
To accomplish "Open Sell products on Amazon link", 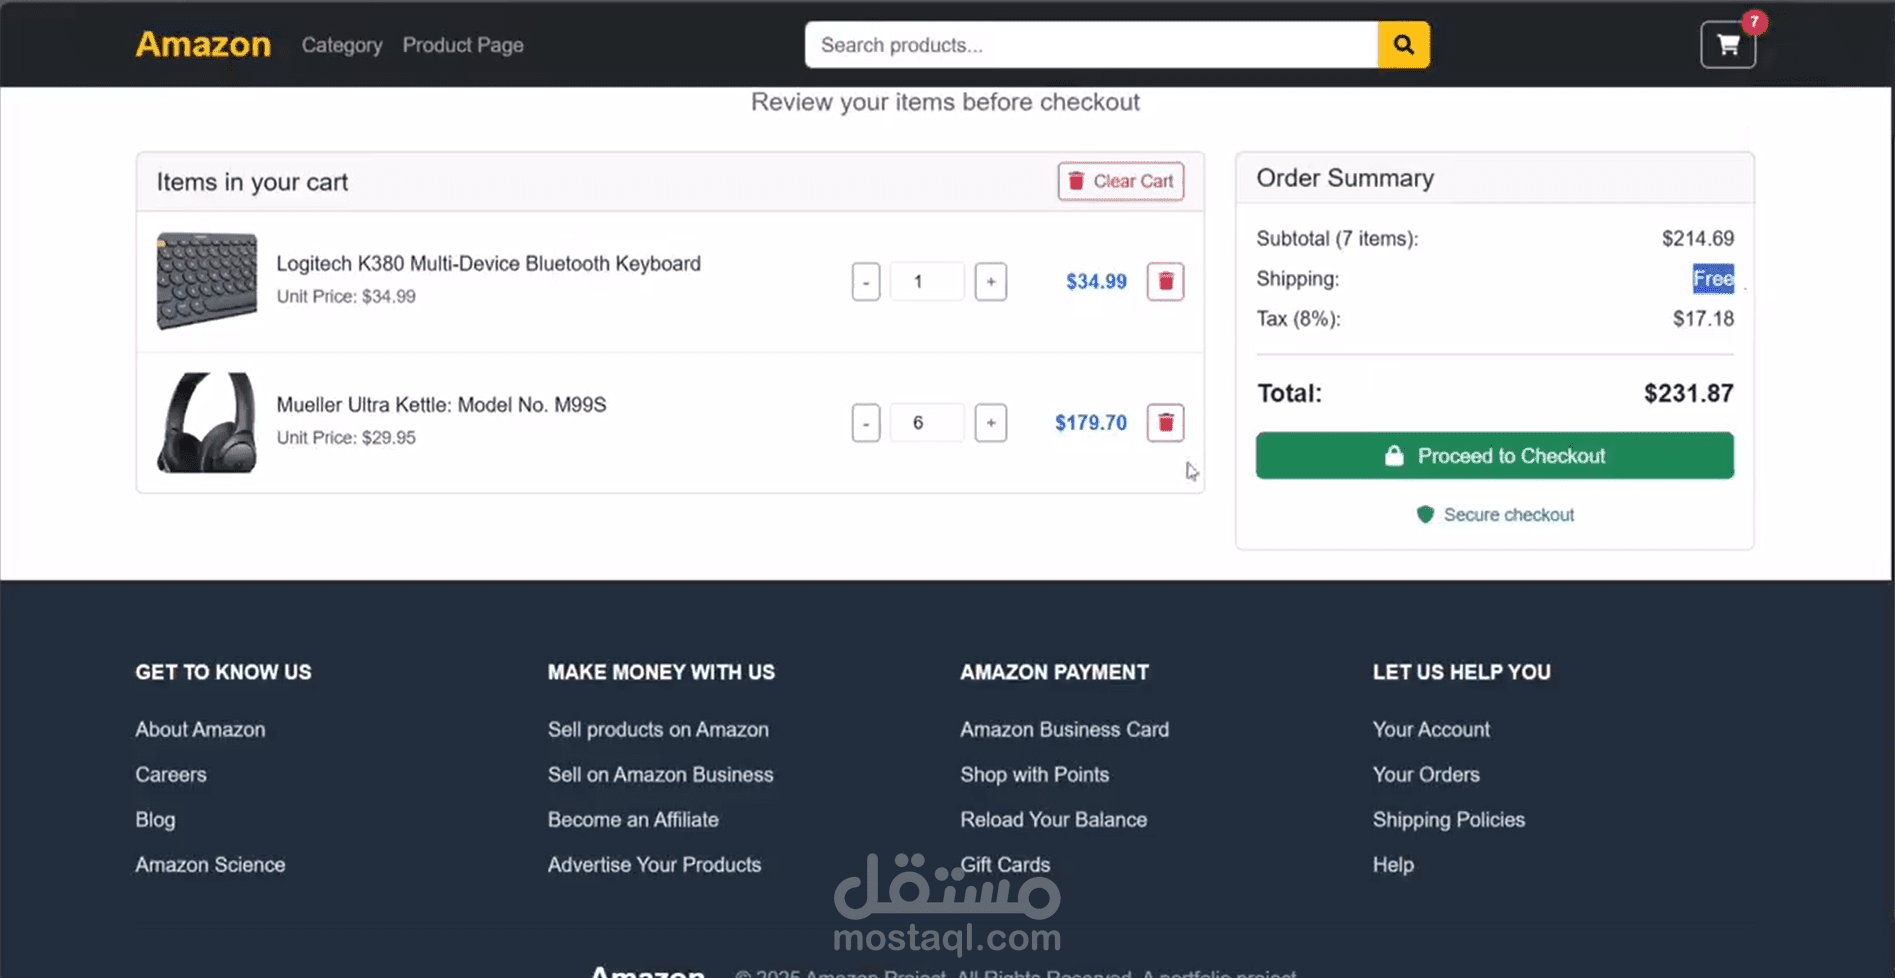I will 658,729.
